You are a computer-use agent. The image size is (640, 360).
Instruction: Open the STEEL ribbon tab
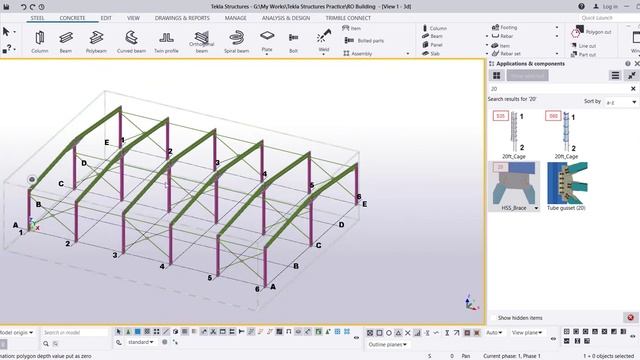tap(37, 18)
